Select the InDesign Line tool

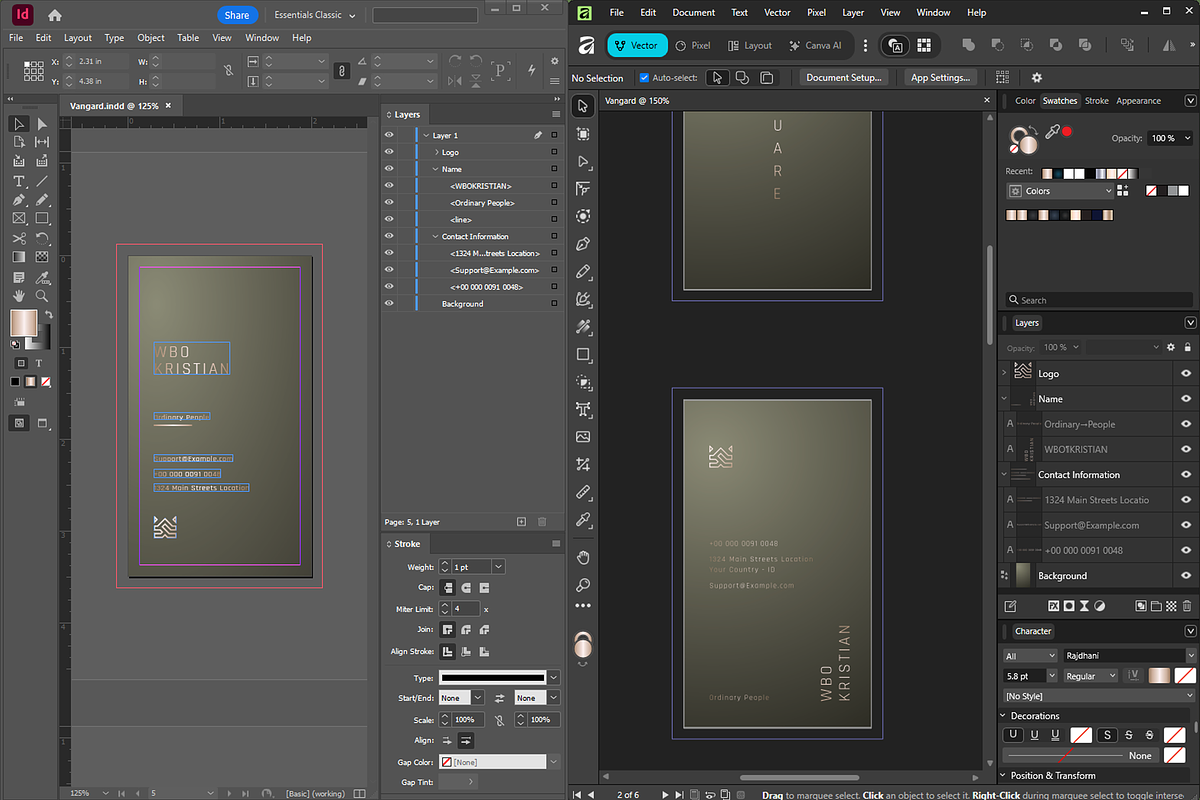pos(42,181)
